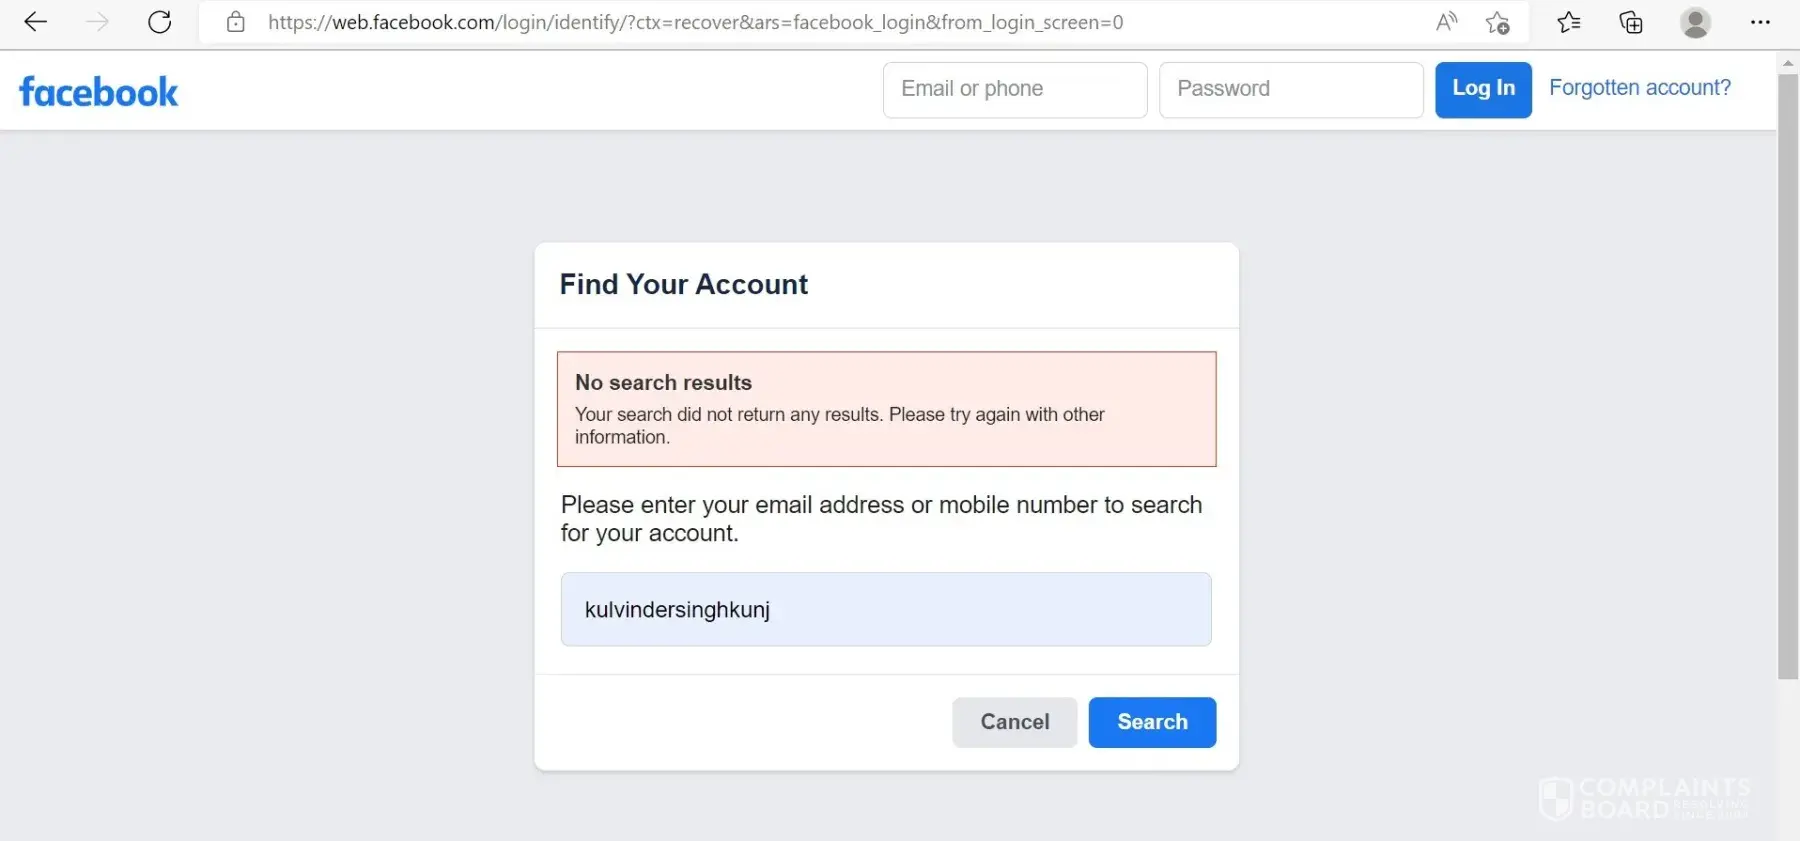Click the account search text field
The height and width of the screenshot is (841, 1800).
pyautogui.click(x=885, y=609)
